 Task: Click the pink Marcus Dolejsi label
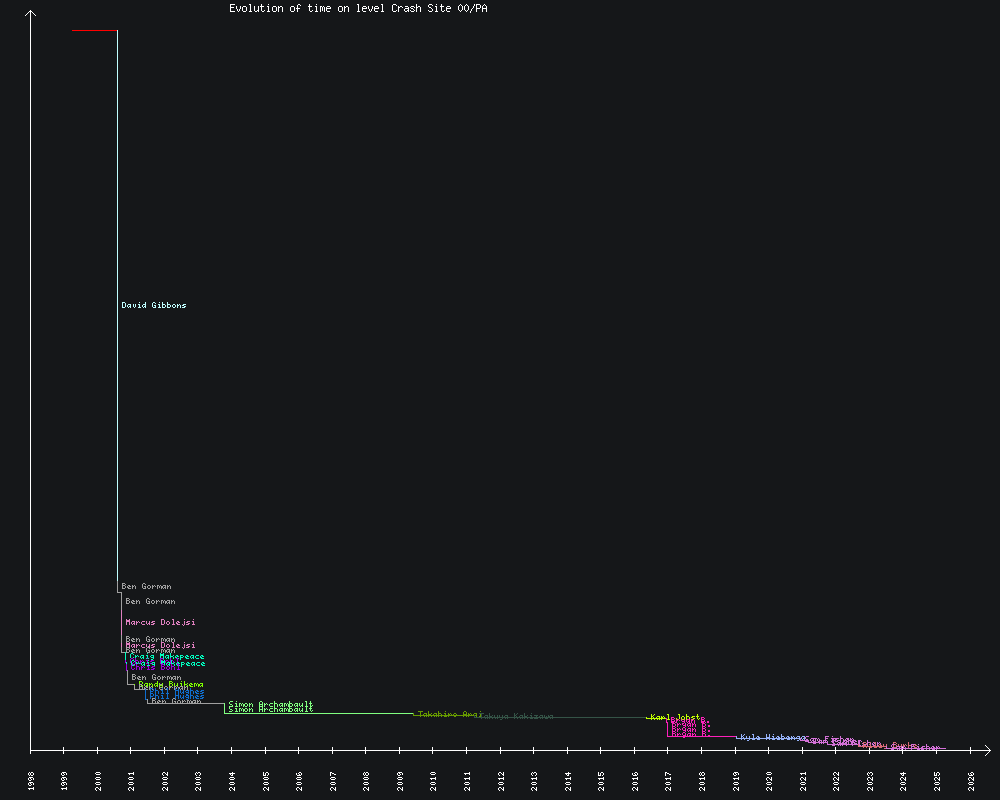click(x=160, y=622)
